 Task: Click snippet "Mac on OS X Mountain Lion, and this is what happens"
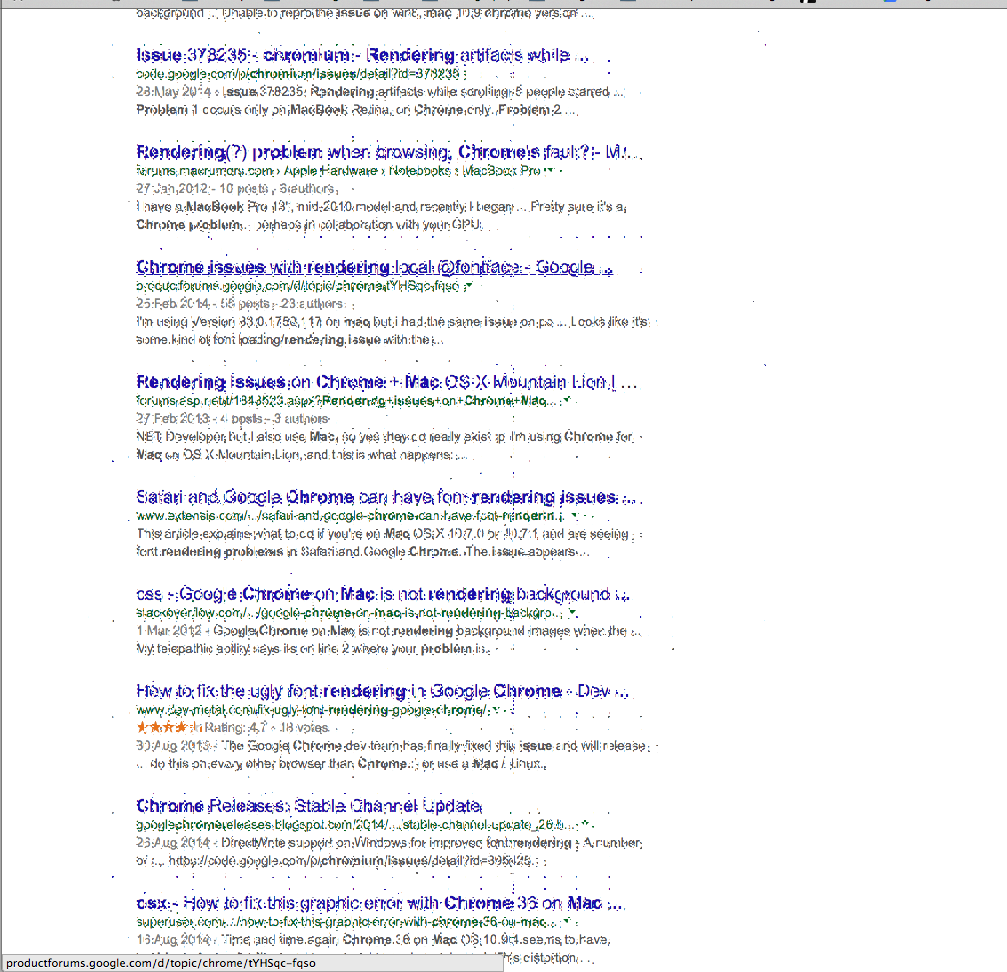[302, 455]
